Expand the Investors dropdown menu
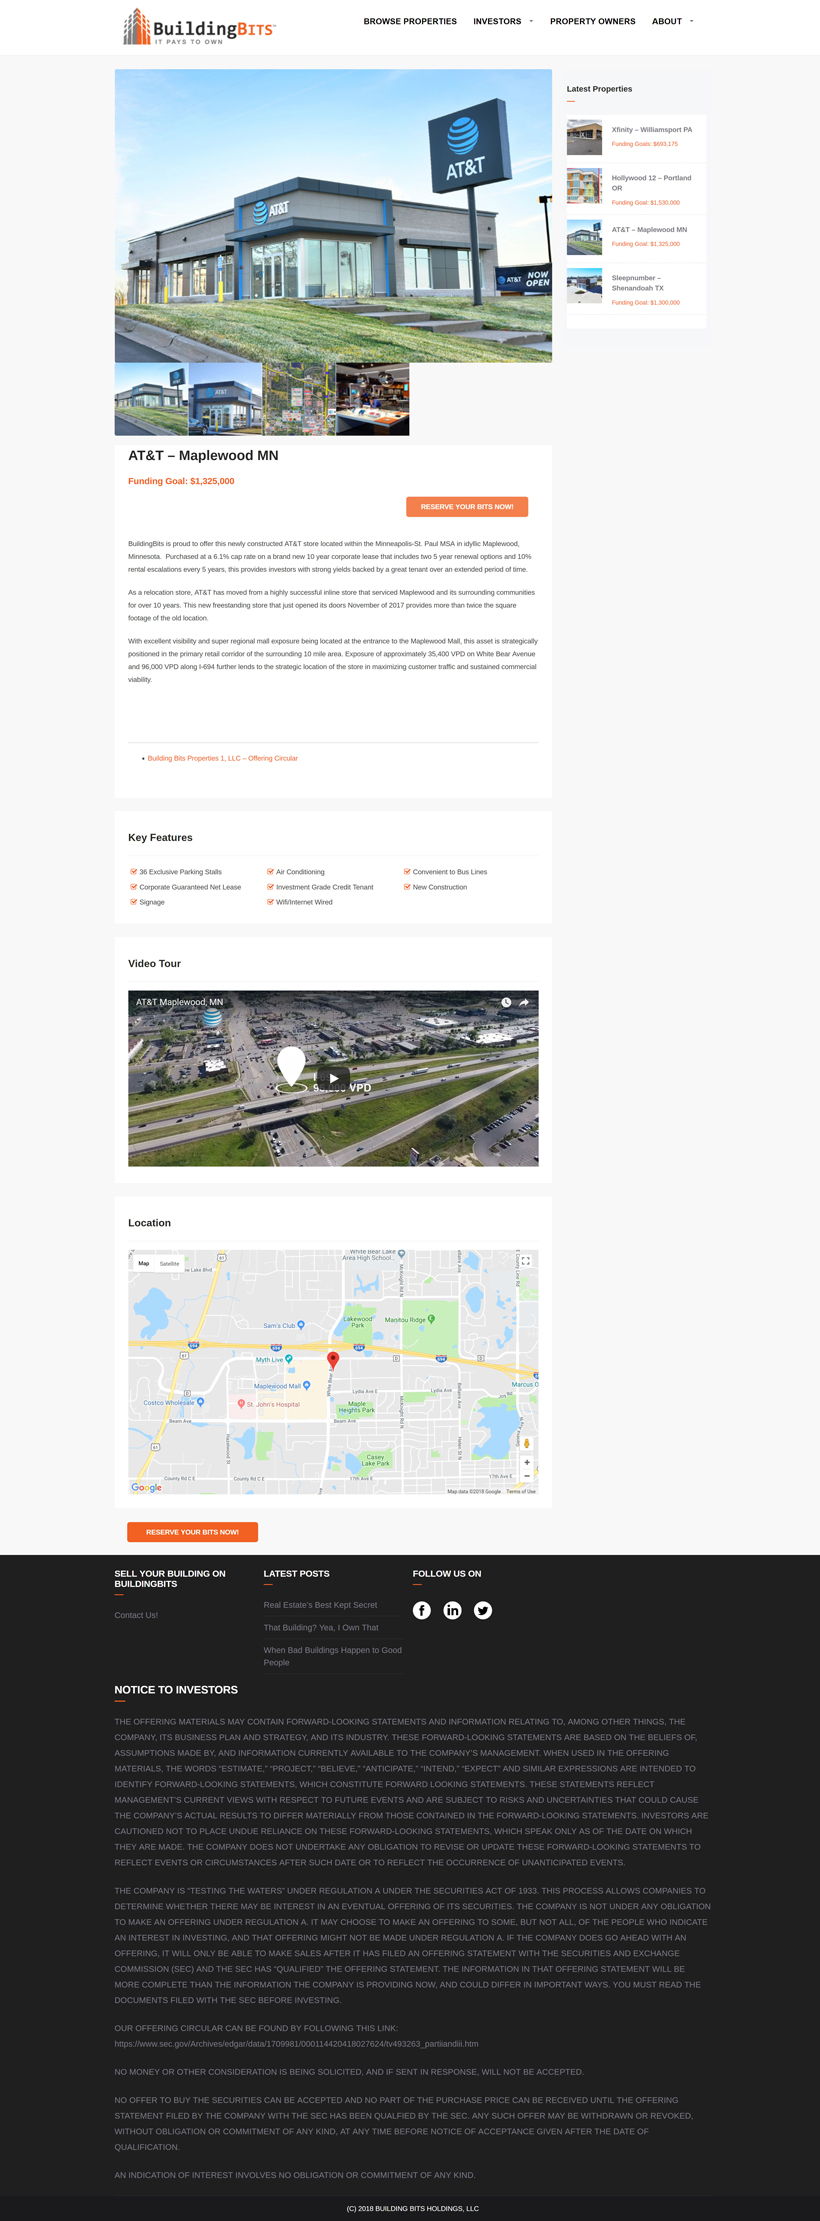This screenshot has width=820, height=2221. 502,21
